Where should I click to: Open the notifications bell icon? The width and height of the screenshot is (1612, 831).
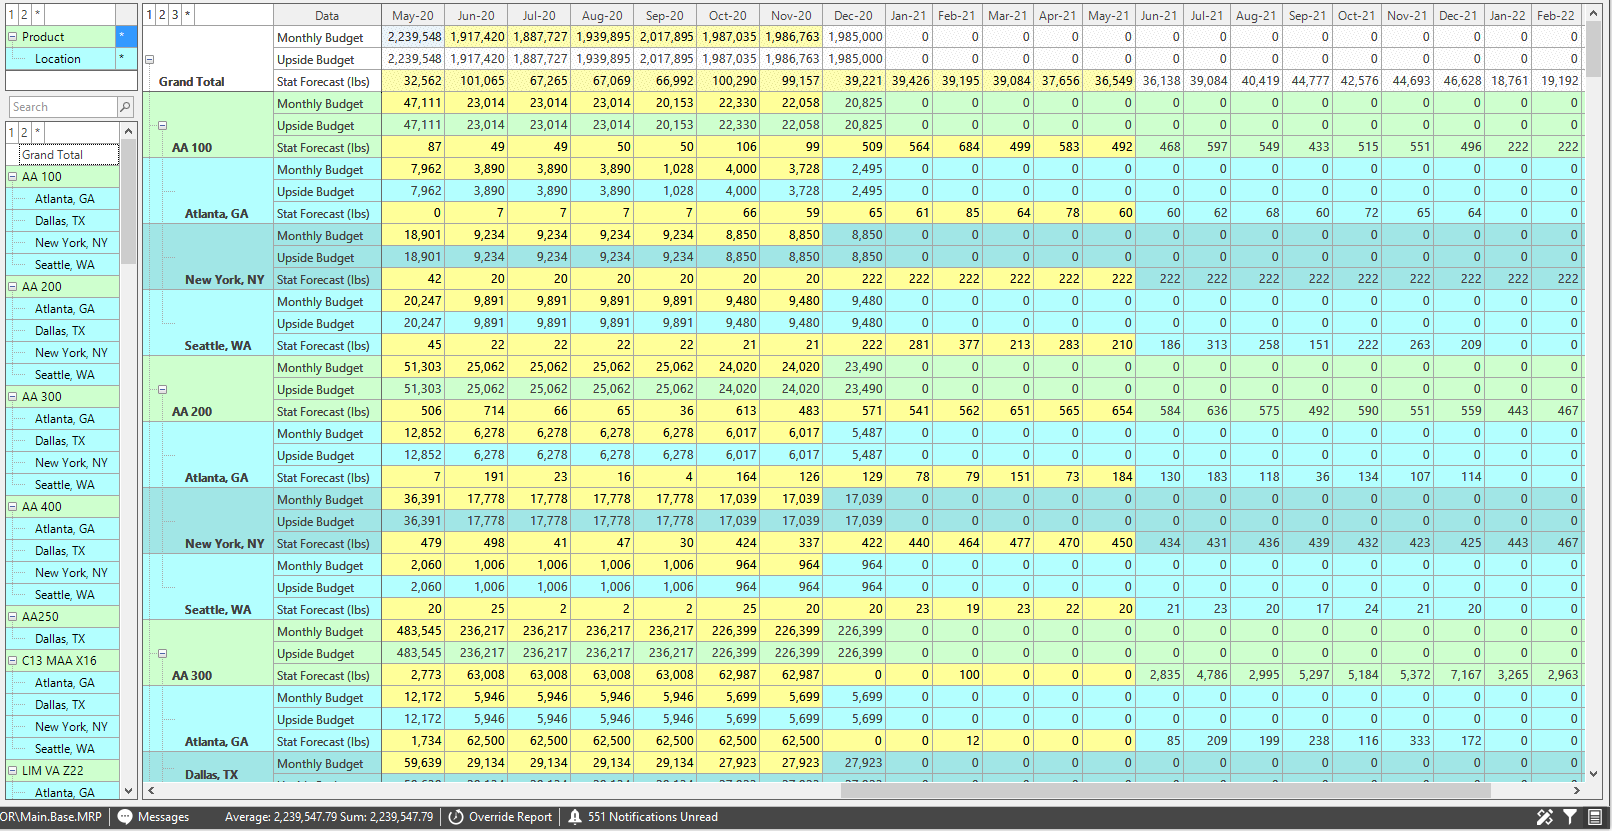click(575, 817)
